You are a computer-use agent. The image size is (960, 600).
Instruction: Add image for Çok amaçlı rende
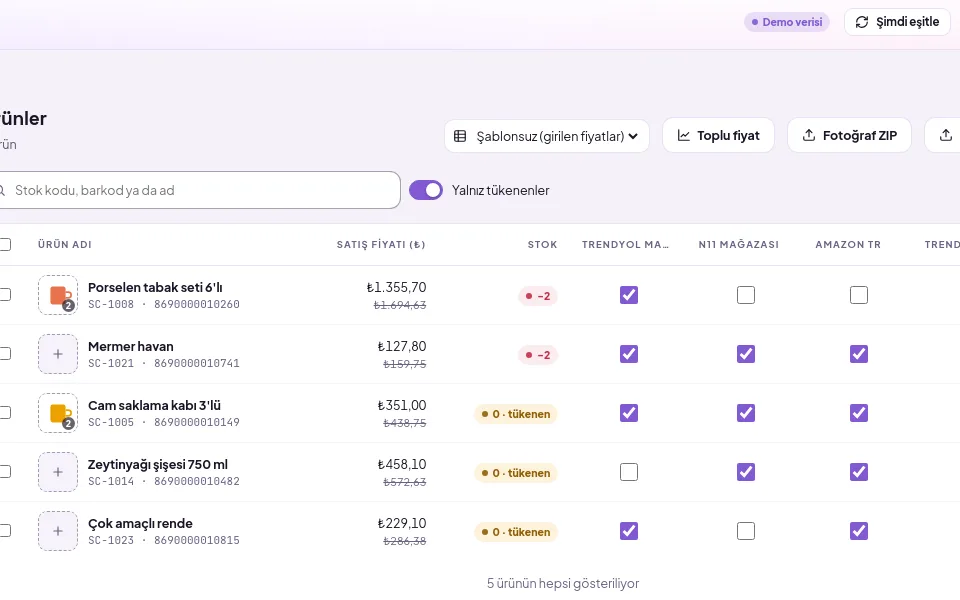point(58,531)
